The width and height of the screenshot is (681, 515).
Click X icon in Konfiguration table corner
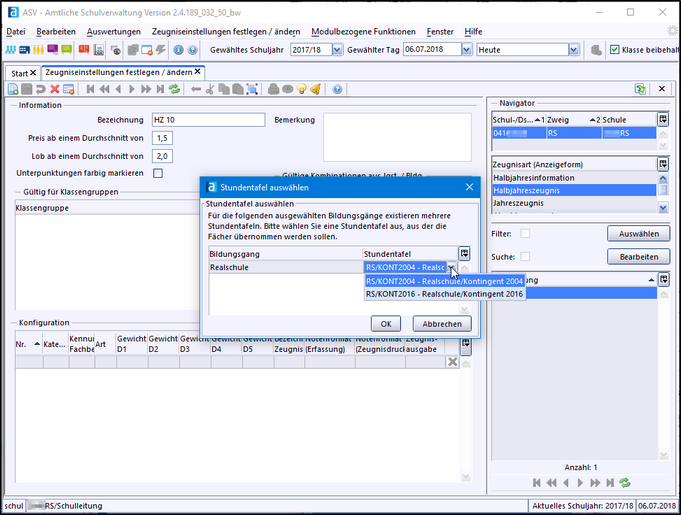pyautogui.click(x=453, y=361)
